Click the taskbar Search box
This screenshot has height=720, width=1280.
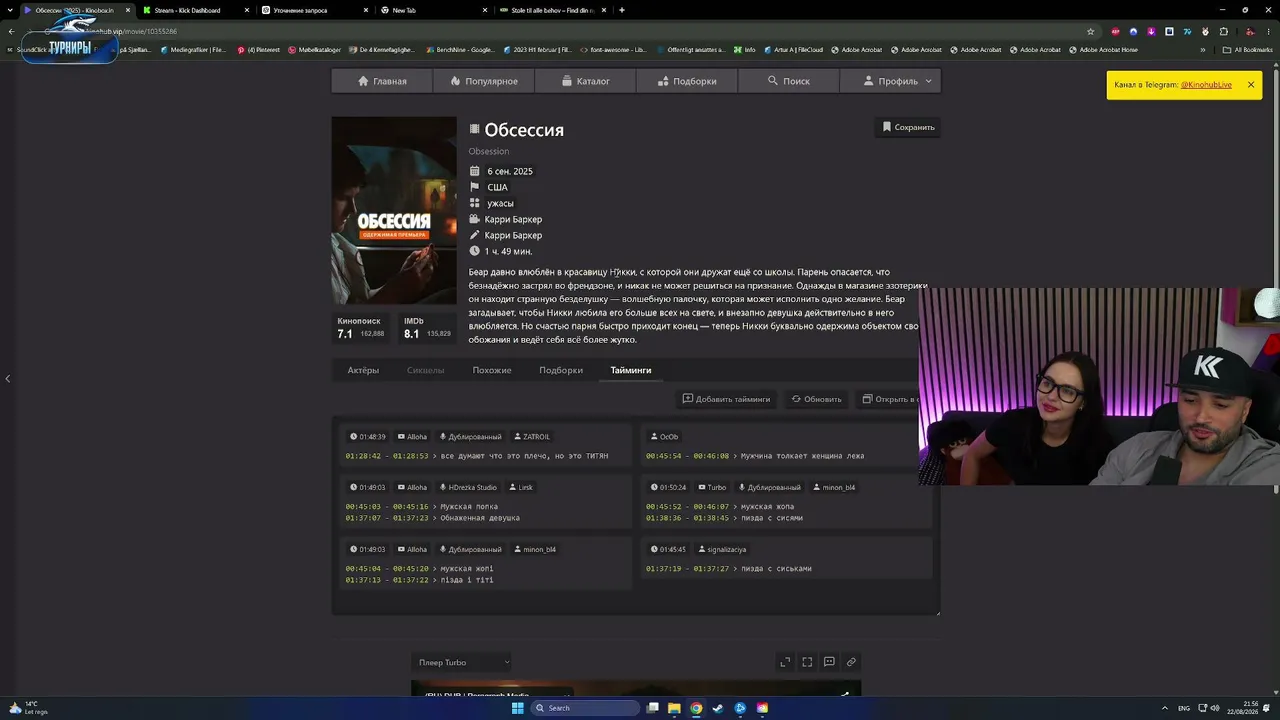point(586,708)
